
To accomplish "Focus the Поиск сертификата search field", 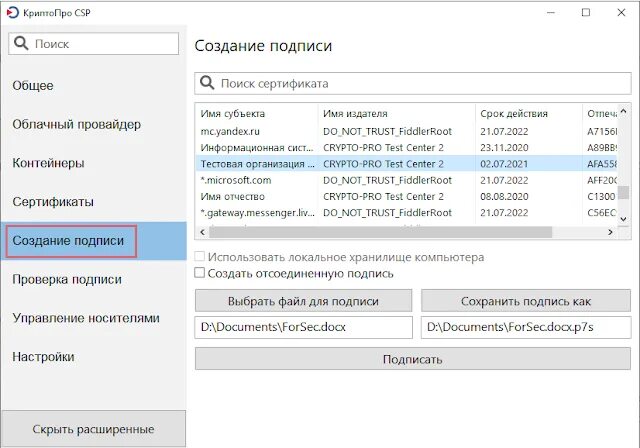I will click(x=413, y=84).
